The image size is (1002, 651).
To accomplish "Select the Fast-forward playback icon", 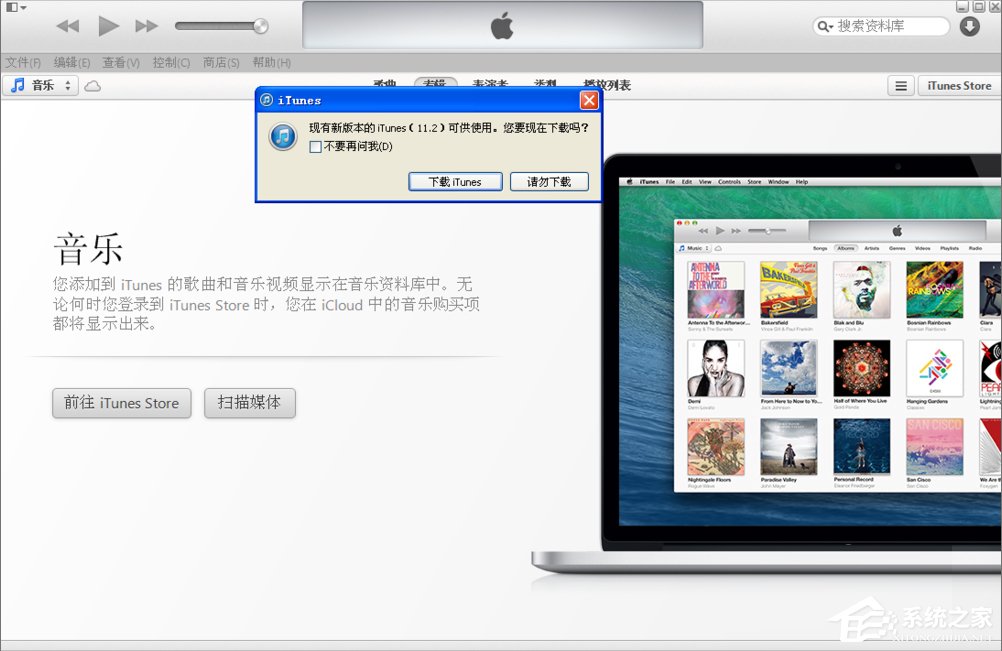I will tap(148, 26).
